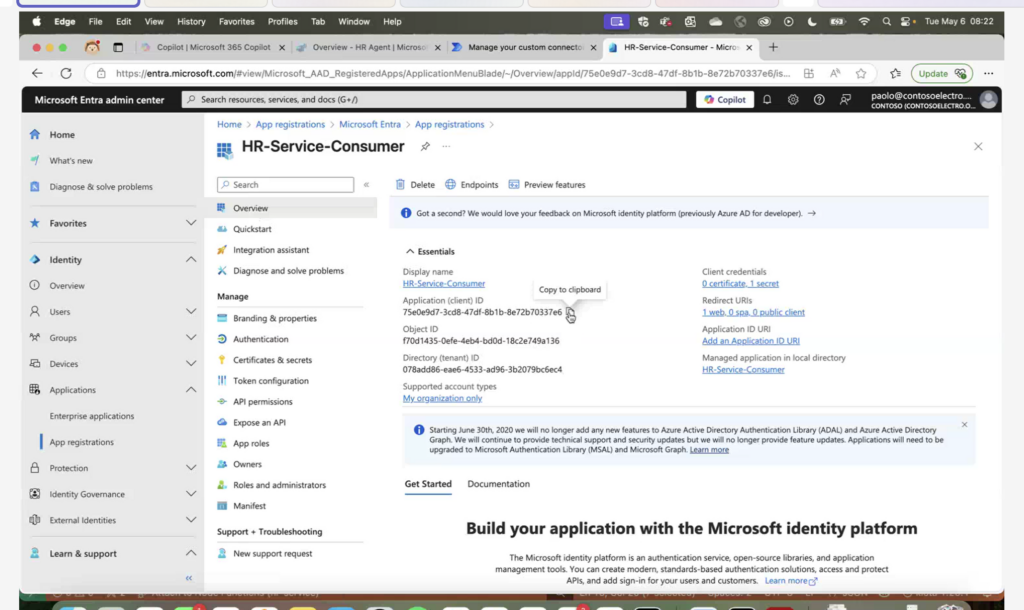Go back to the previous page

[x=37, y=74]
